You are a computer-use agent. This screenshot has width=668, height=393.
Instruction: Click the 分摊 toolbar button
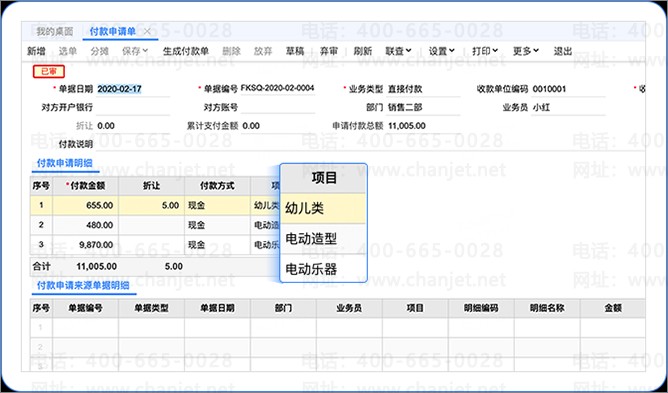[99, 51]
